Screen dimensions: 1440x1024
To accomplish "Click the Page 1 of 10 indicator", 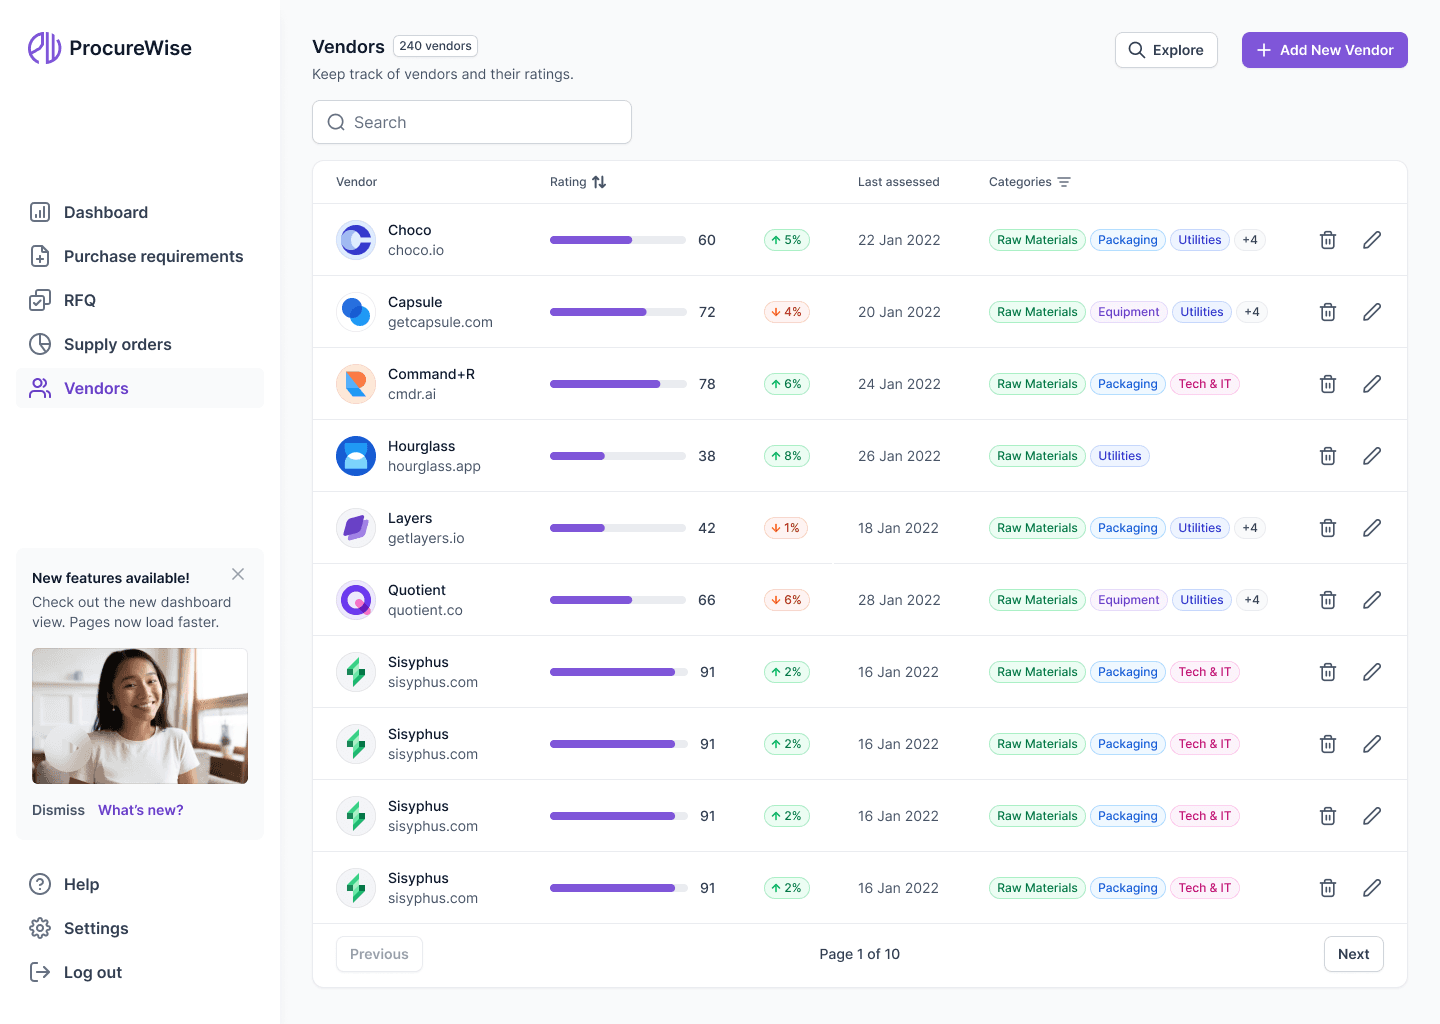I will pyautogui.click(x=860, y=954).
